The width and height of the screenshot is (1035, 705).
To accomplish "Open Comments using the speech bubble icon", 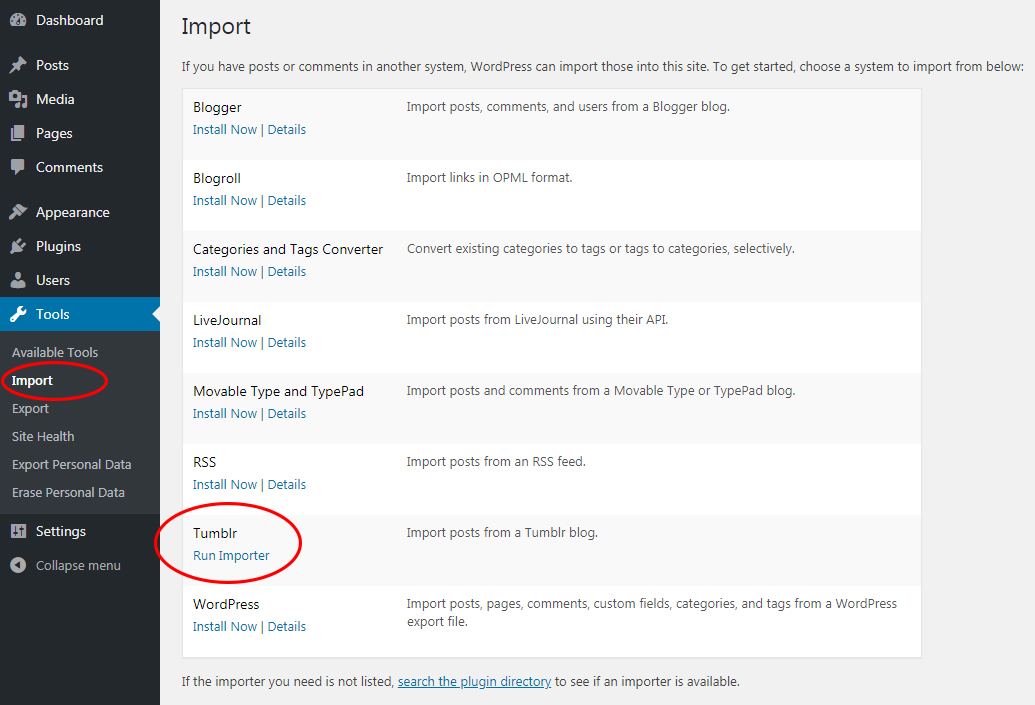I will coord(18,166).
